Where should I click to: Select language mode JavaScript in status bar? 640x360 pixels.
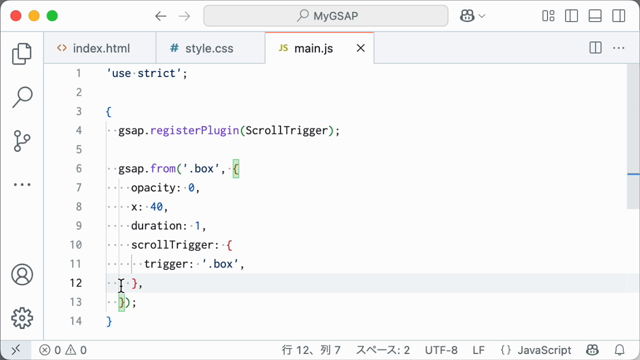(x=536, y=350)
